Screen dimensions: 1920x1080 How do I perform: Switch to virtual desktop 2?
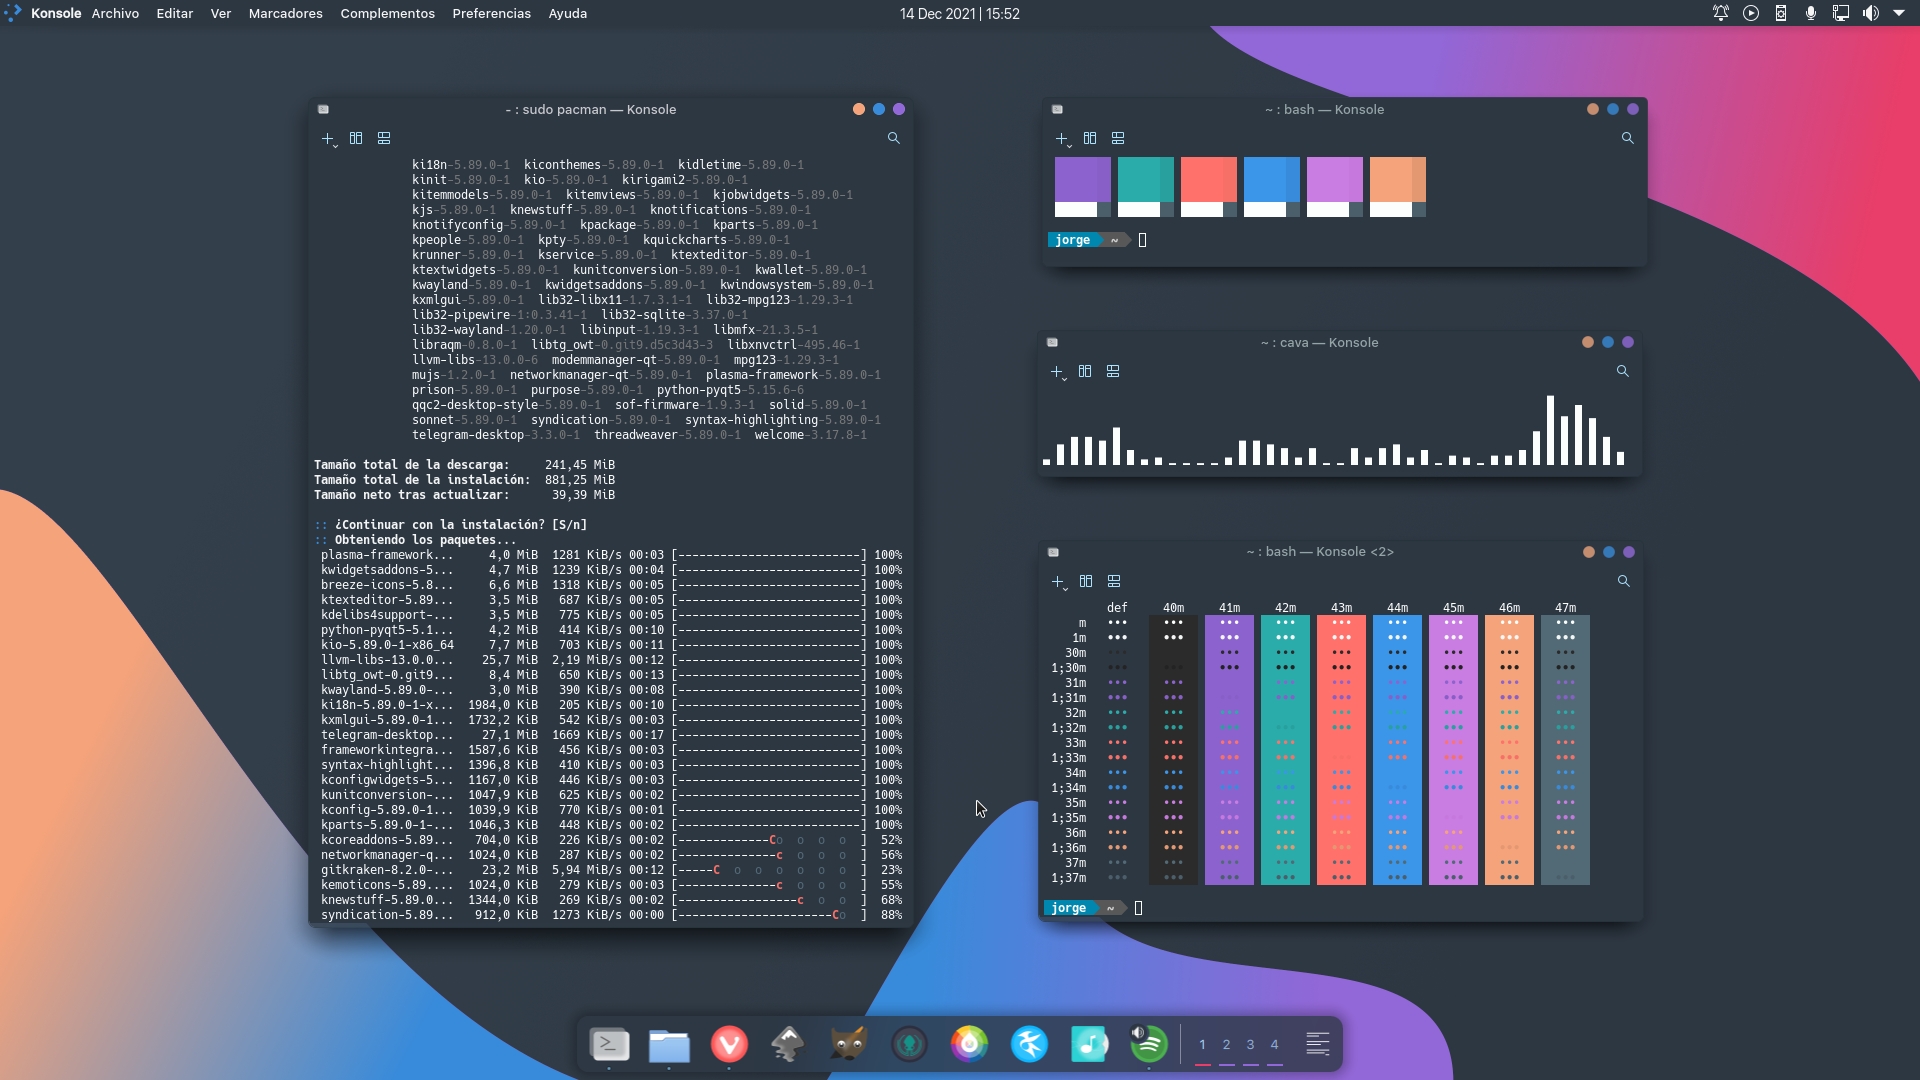(1226, 1045)
